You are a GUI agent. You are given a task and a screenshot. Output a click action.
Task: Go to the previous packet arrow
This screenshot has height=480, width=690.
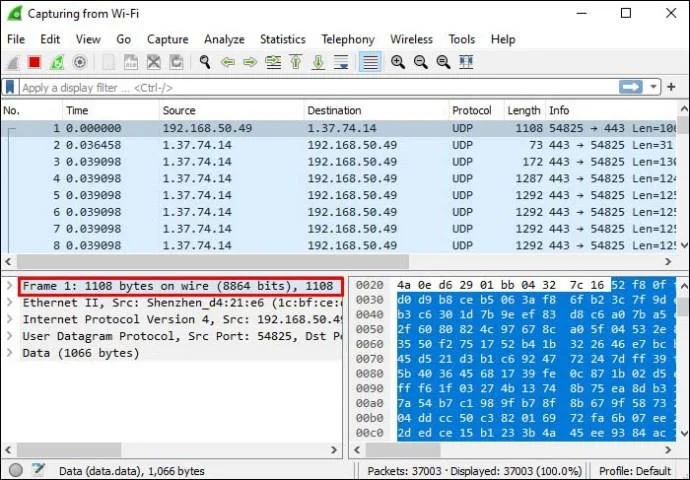[228, 62]
